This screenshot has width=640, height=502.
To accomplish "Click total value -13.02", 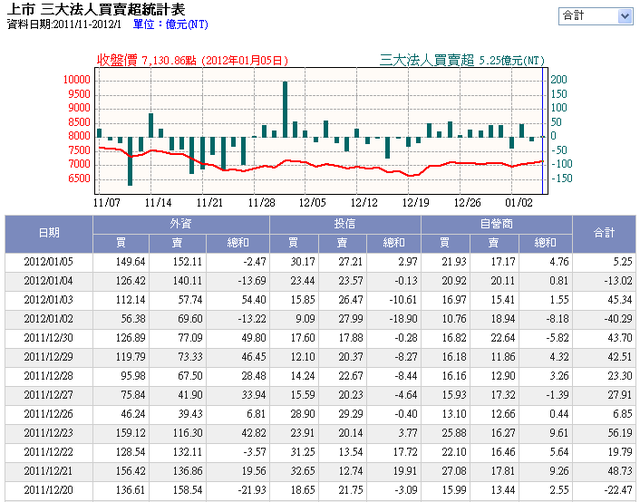I will click(x=618, y=281).
